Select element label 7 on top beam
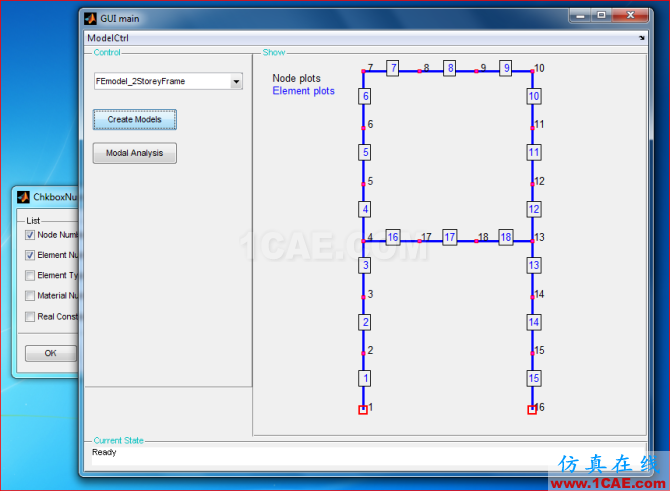The image size is (670, 491). (x=393, y=68)
